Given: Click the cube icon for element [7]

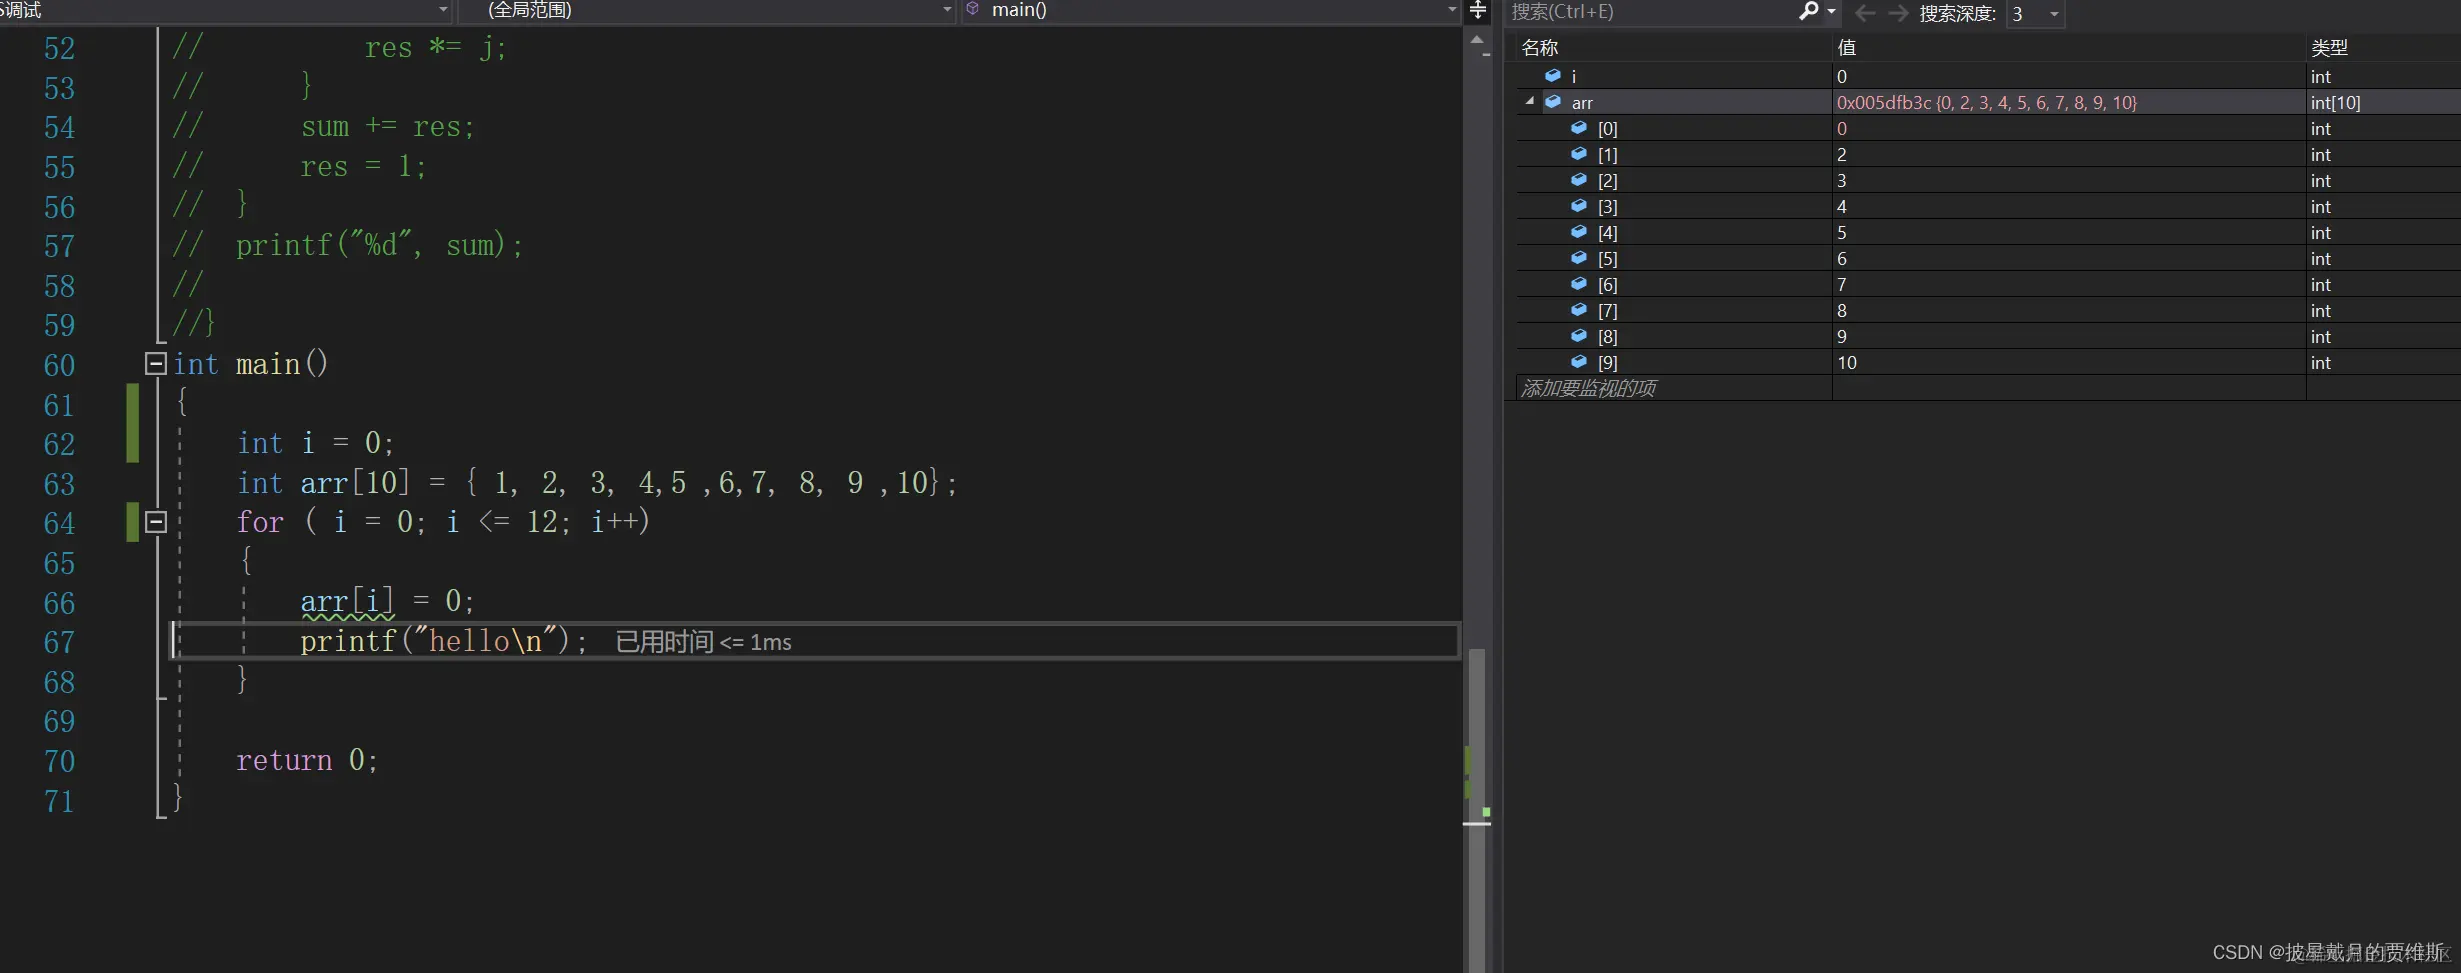Looking at the screenshot, I should tap(1579, 310).
